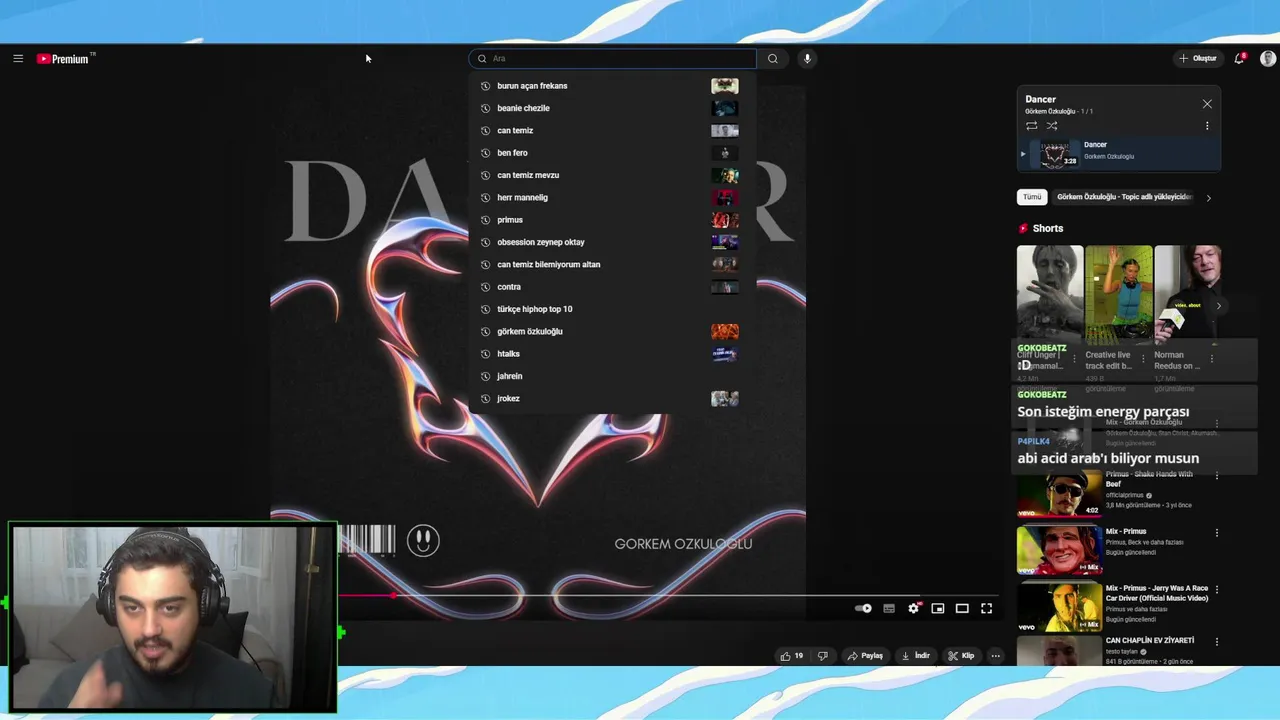Screen dimensions: 1280x720
Task: Click thumbnail beside 'burun açan frekans' suggestion
Action: [725, 86]
